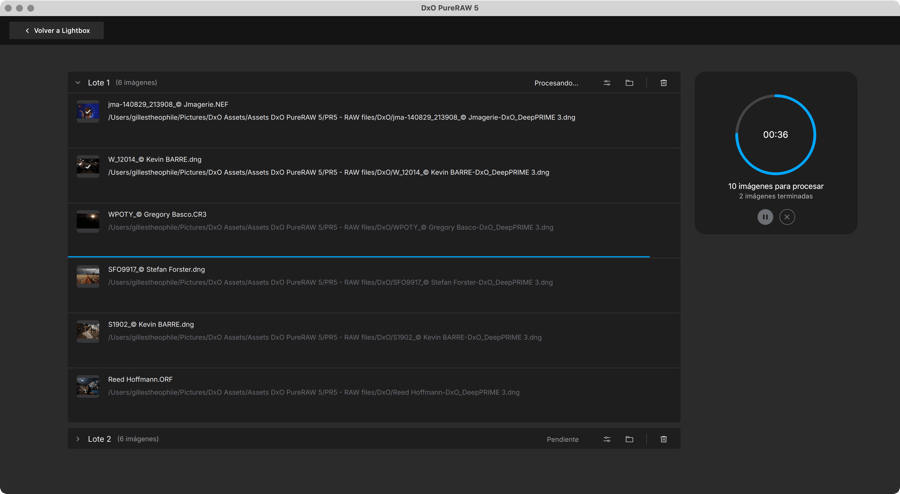Viewport: 900px width, 494px height.
Task: Select W_12014 Kevin BARRE.dng thumbnail
Action: point(88,166)
